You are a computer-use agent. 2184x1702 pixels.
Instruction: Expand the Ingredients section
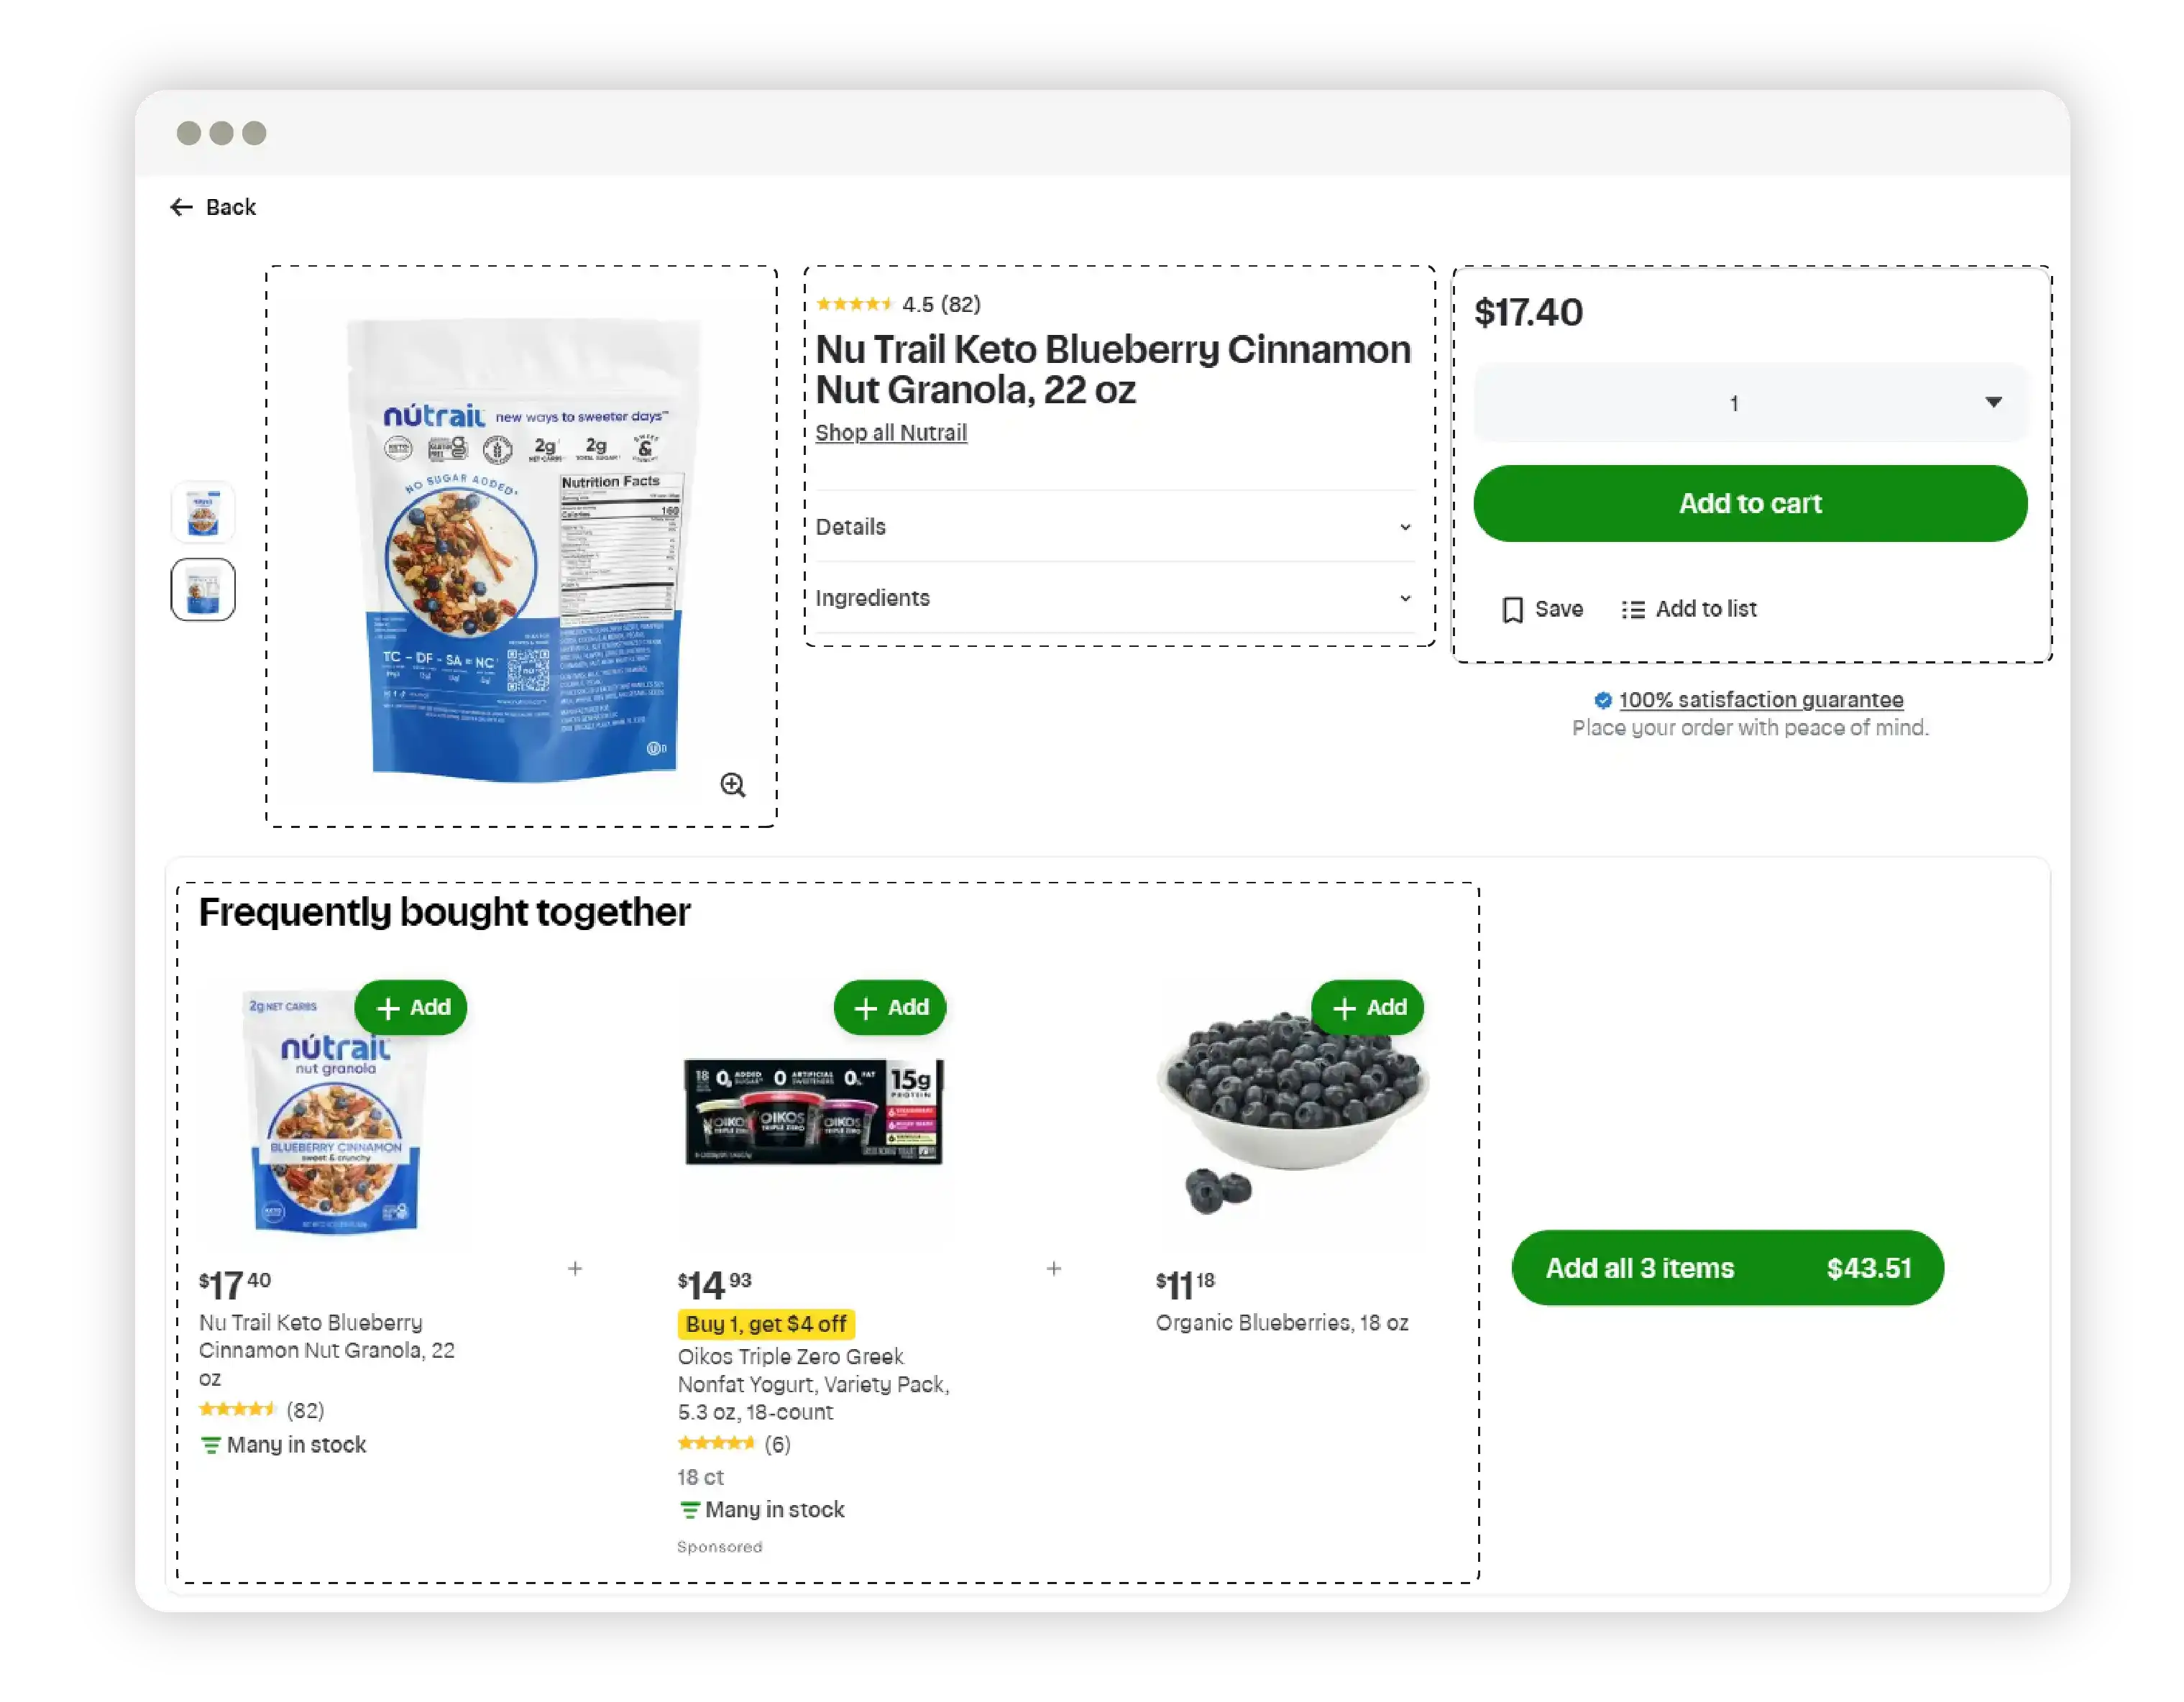(1115, 597)
